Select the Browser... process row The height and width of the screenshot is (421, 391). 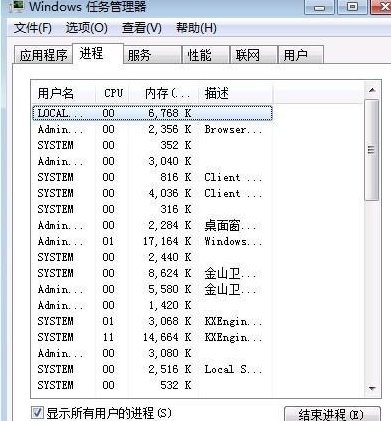pyautogui.click(x=153, y=129)
